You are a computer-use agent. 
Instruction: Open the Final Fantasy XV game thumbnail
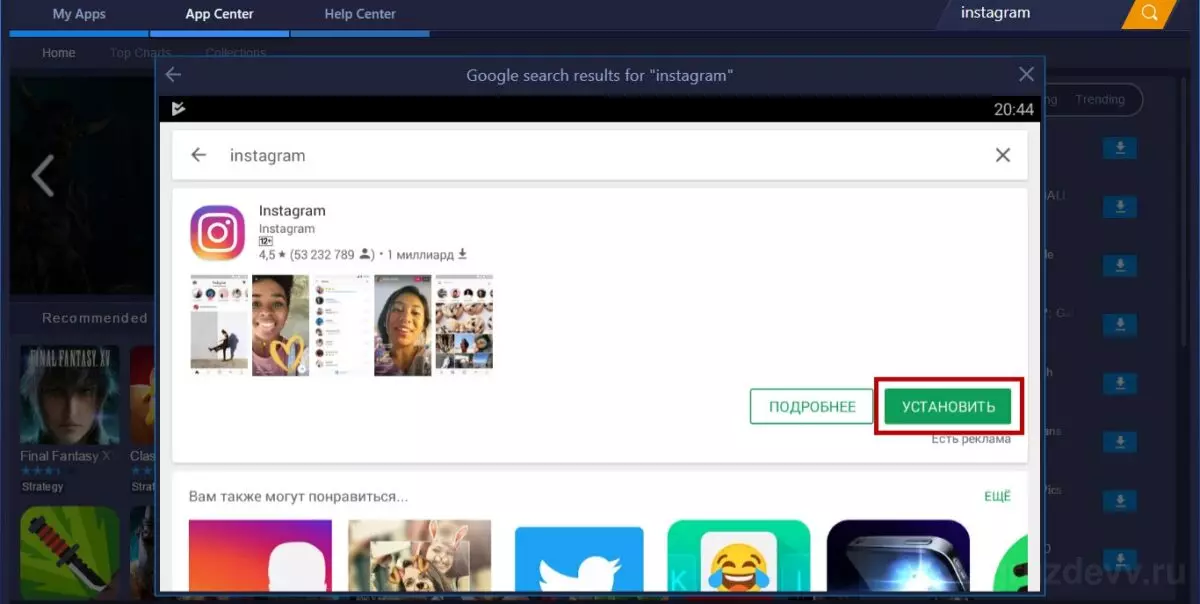[70, 395]
